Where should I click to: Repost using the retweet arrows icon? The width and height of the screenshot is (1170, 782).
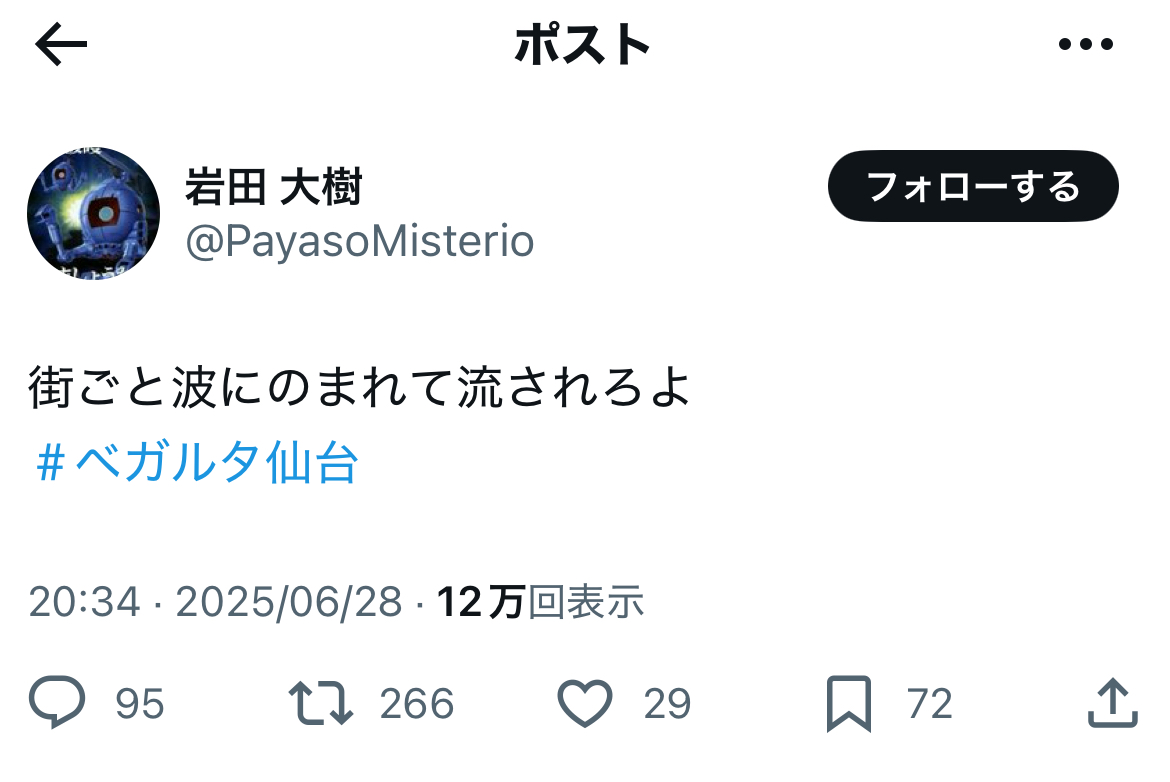point(321,703)
